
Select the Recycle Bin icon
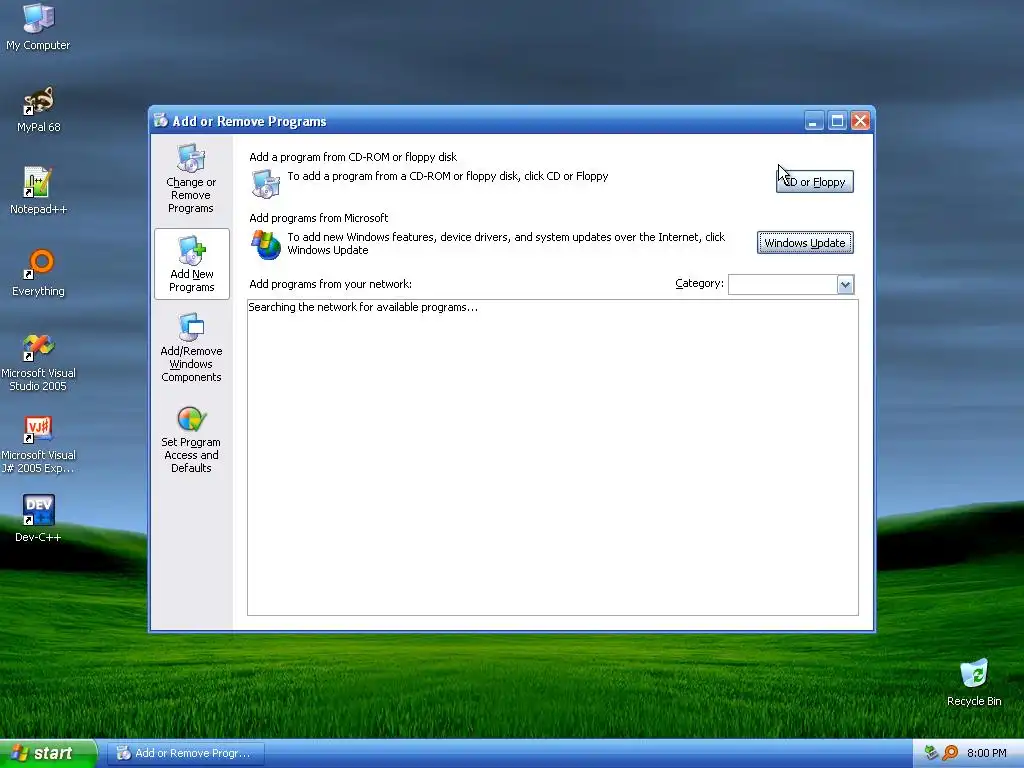974,683
